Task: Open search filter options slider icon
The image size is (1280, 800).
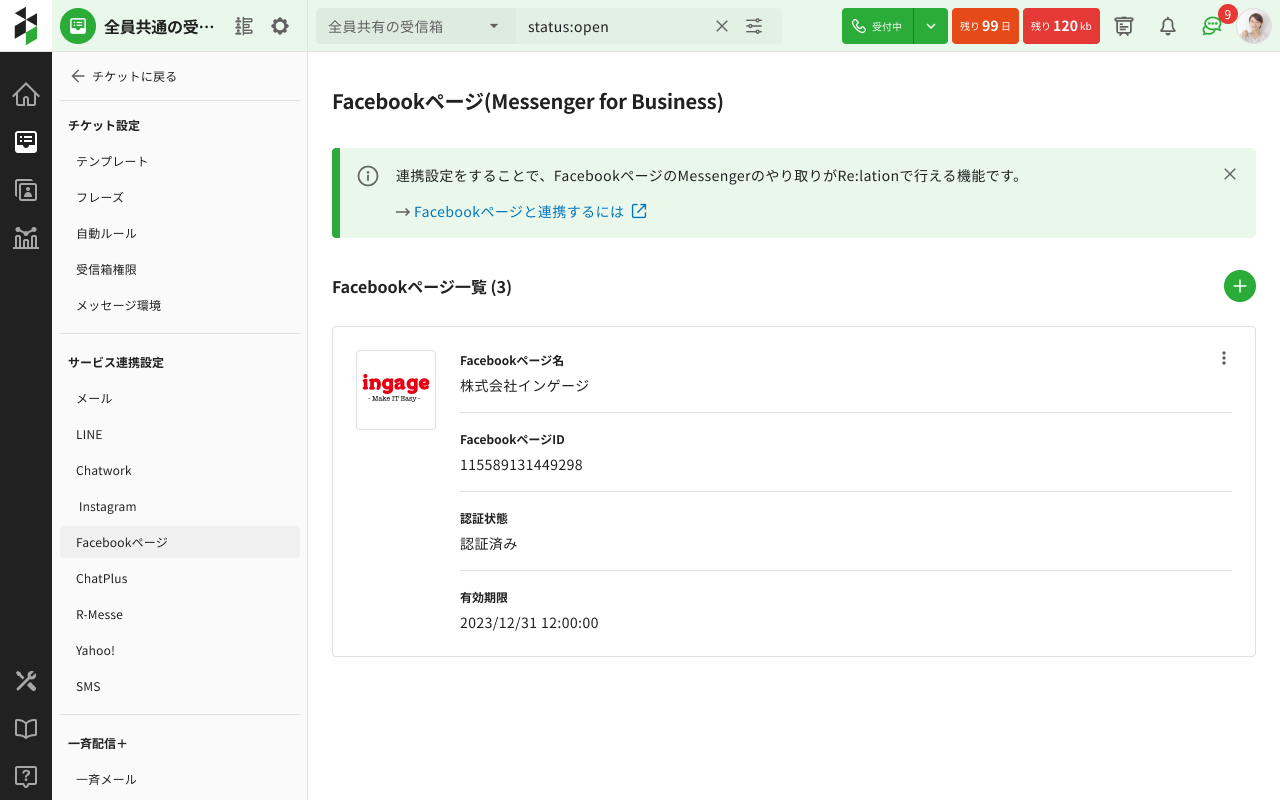Action: pyautogui.click(x=754, y=26)
